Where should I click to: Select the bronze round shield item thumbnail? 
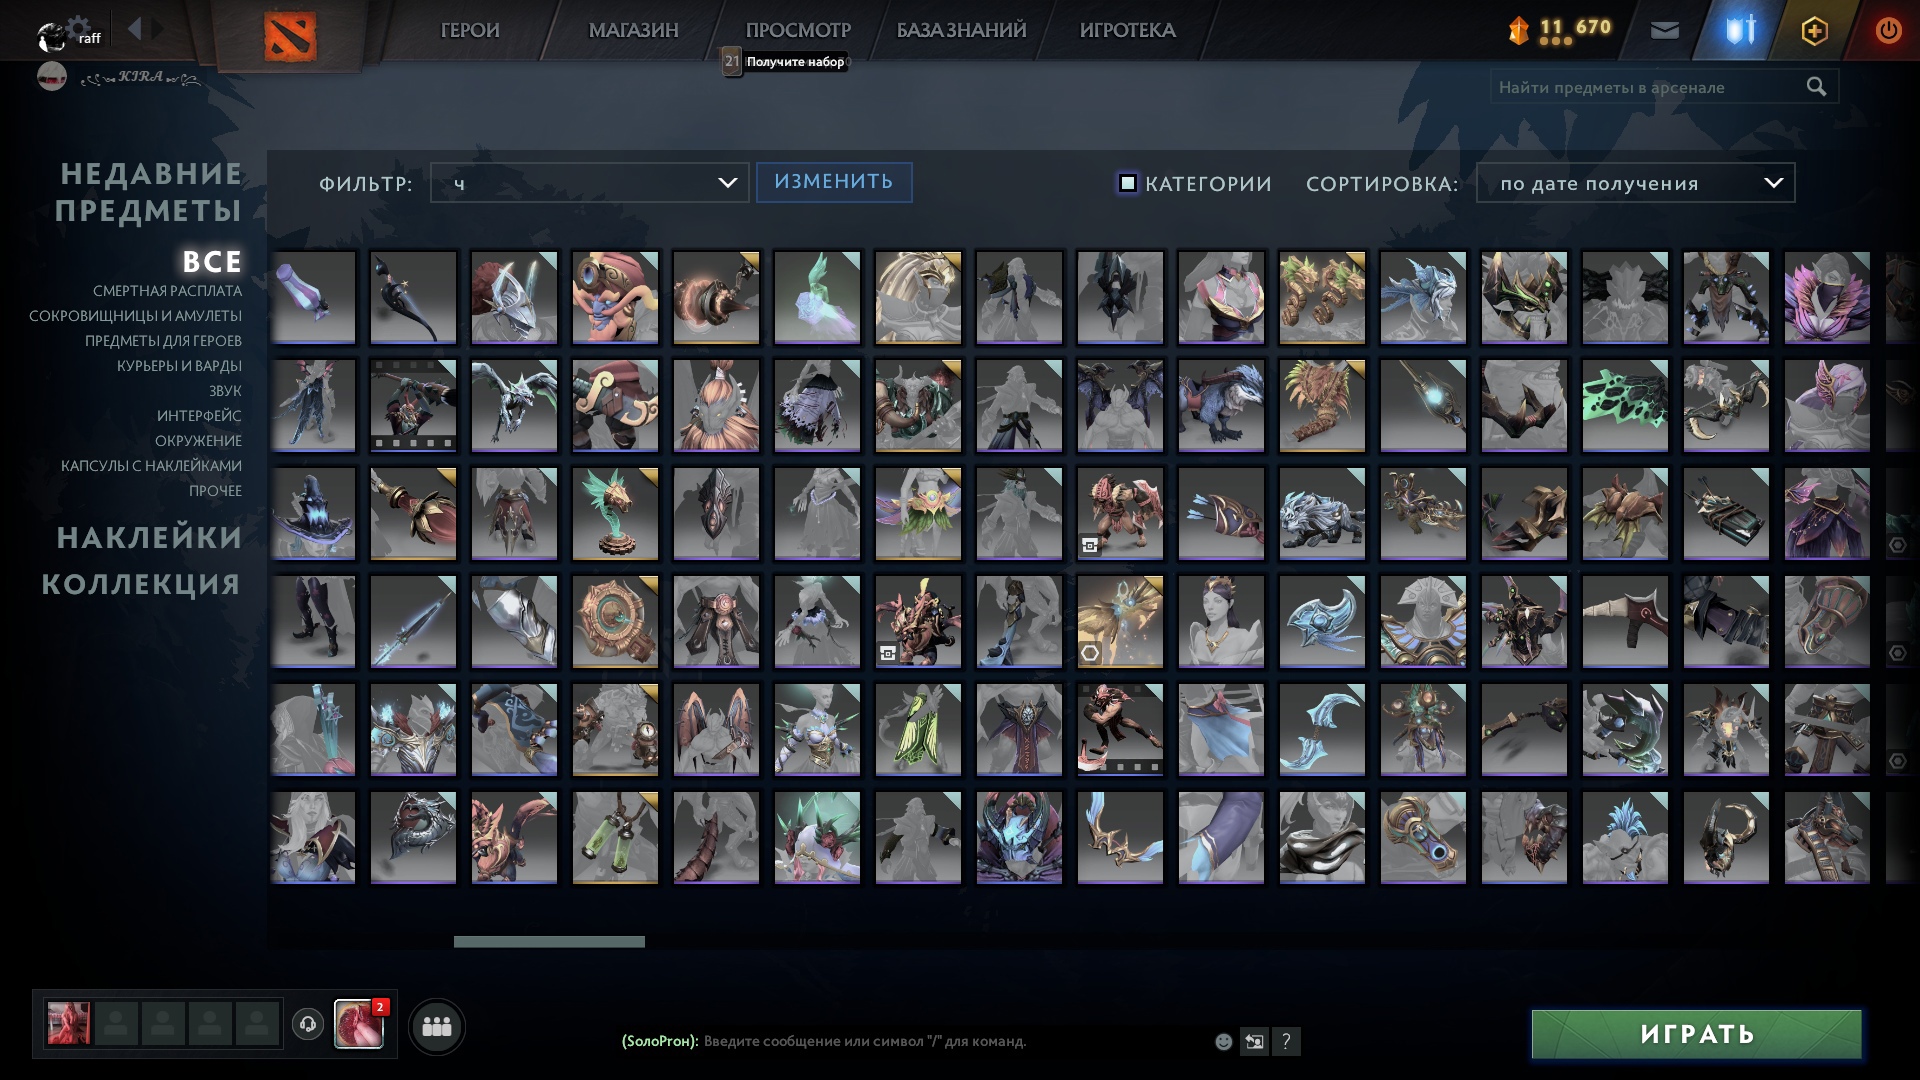615,621
